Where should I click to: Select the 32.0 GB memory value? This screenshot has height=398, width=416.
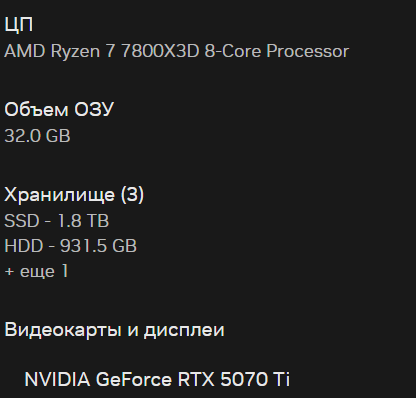click(x=37, y=136)
